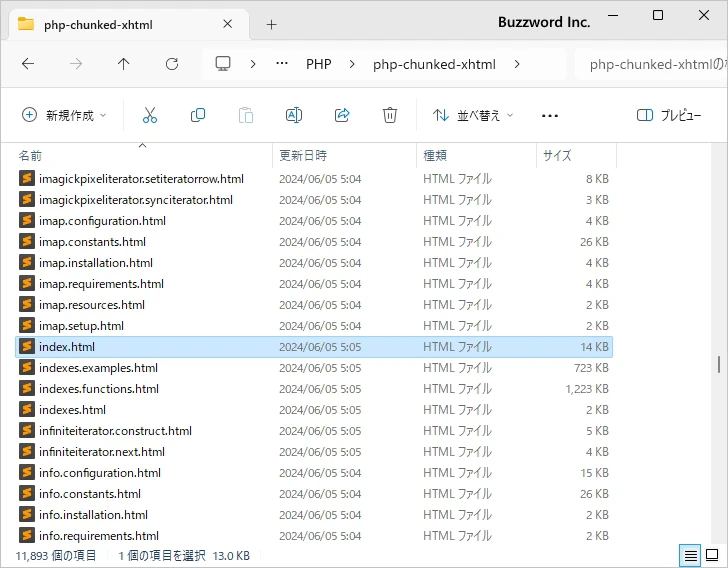Image resolution: width=728 pixels, height=568 pixels.
Task: Expand chevron after php-chunked-xhtml breadcrumb
Action: pos(517,64)
